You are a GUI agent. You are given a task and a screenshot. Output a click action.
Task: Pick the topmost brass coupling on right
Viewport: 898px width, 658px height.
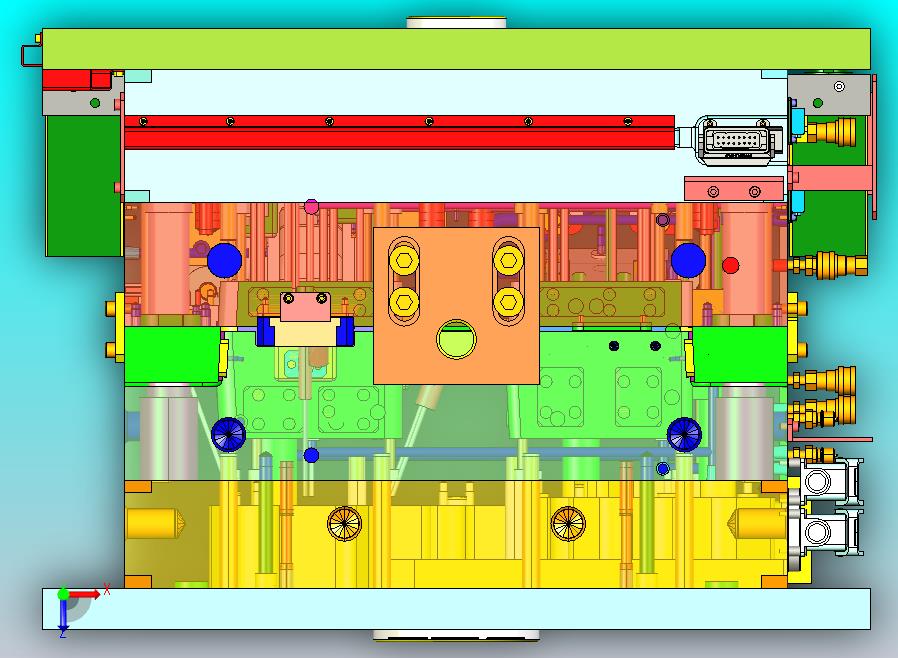[829, 131]
